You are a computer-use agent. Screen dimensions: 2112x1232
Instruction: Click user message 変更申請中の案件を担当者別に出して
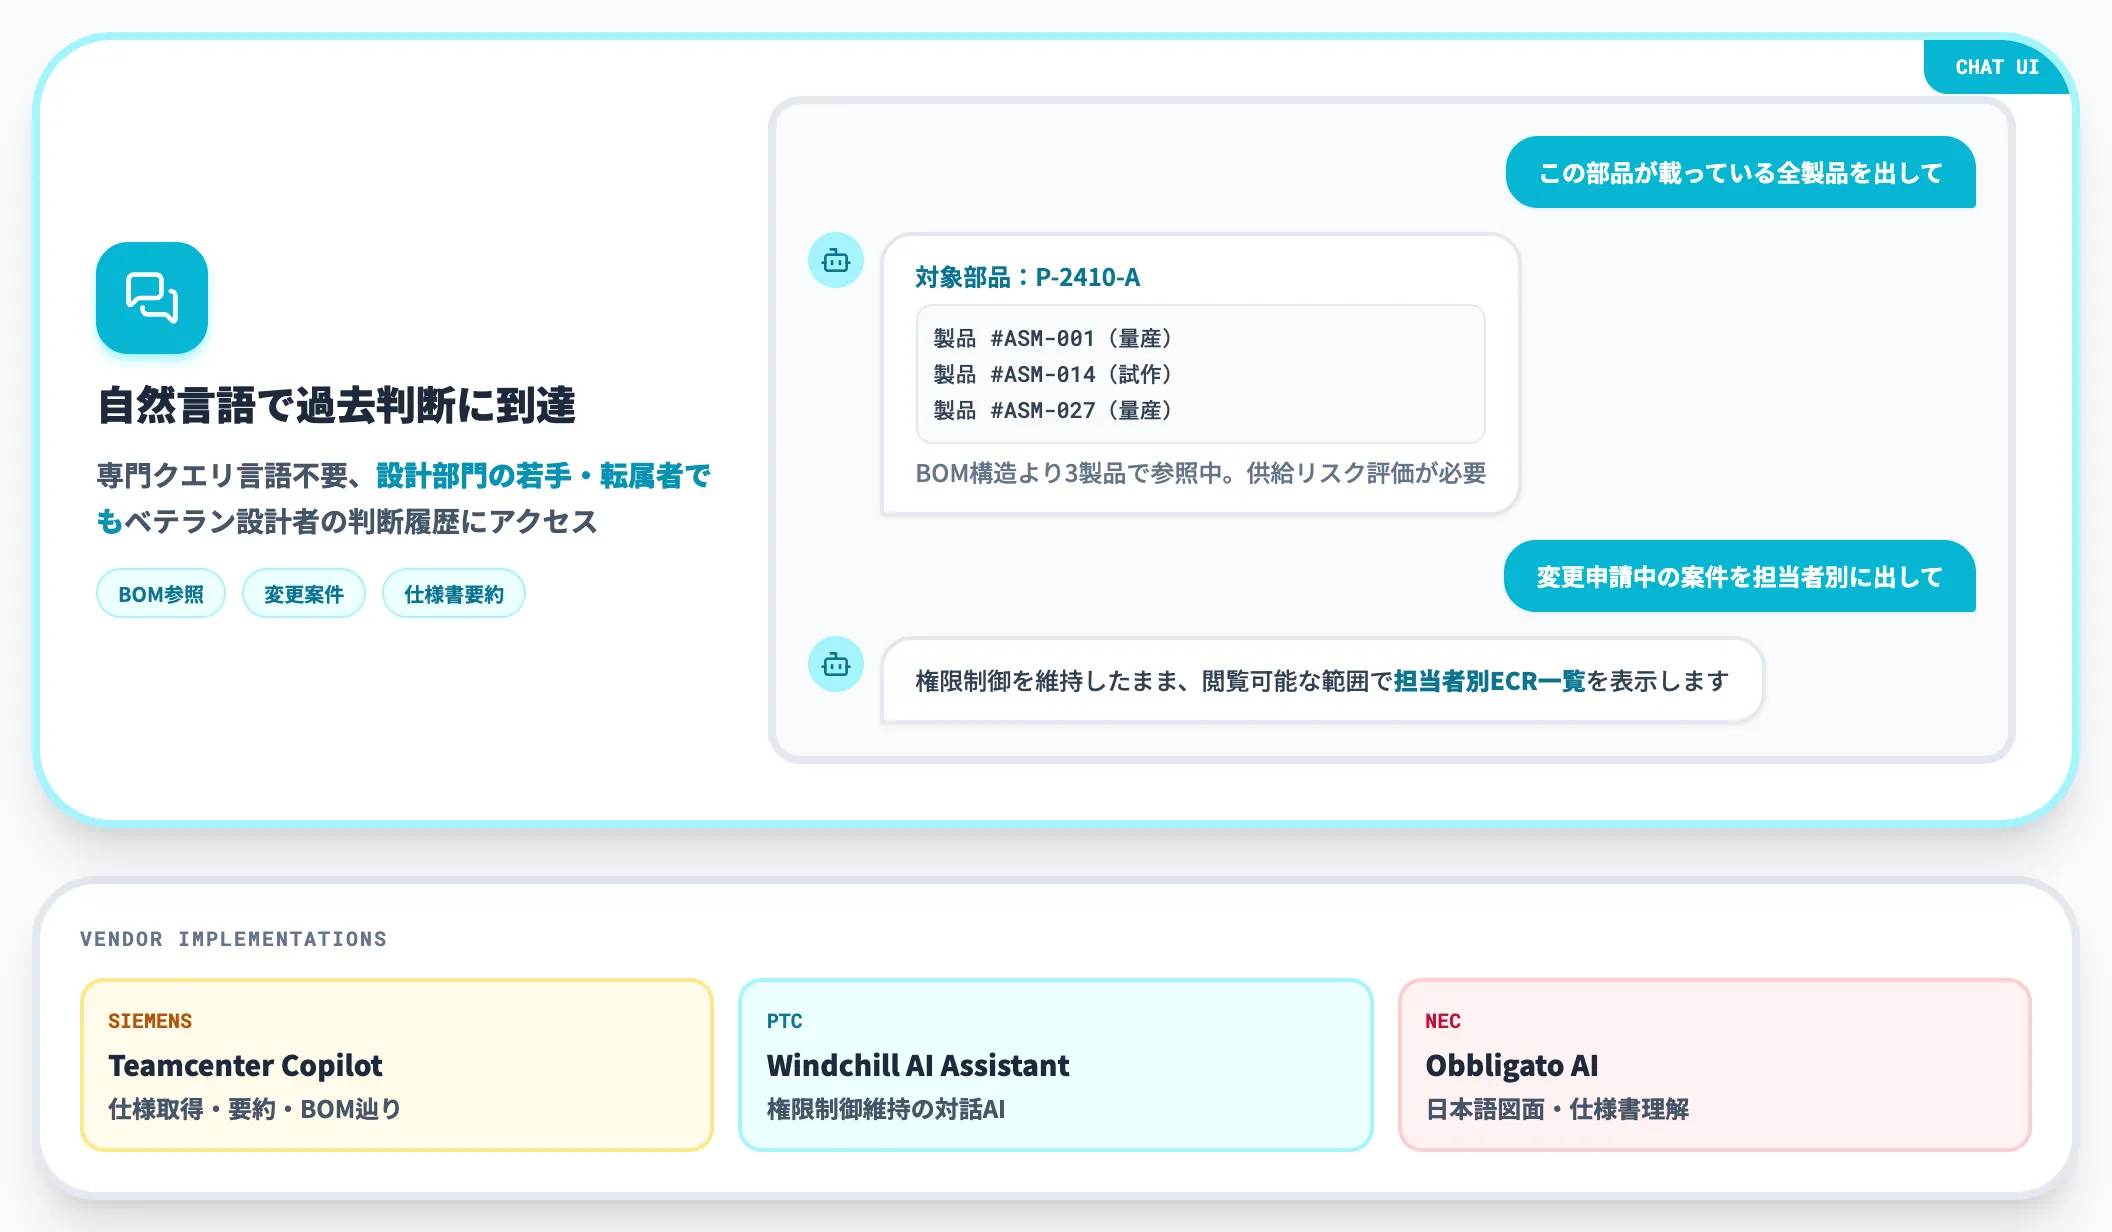coord(1740,576)
